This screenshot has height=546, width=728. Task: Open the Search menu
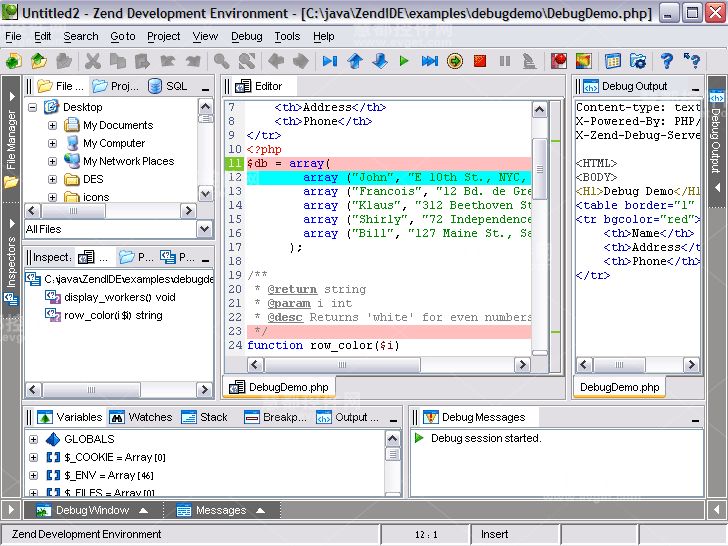click(x=81, y=36)
